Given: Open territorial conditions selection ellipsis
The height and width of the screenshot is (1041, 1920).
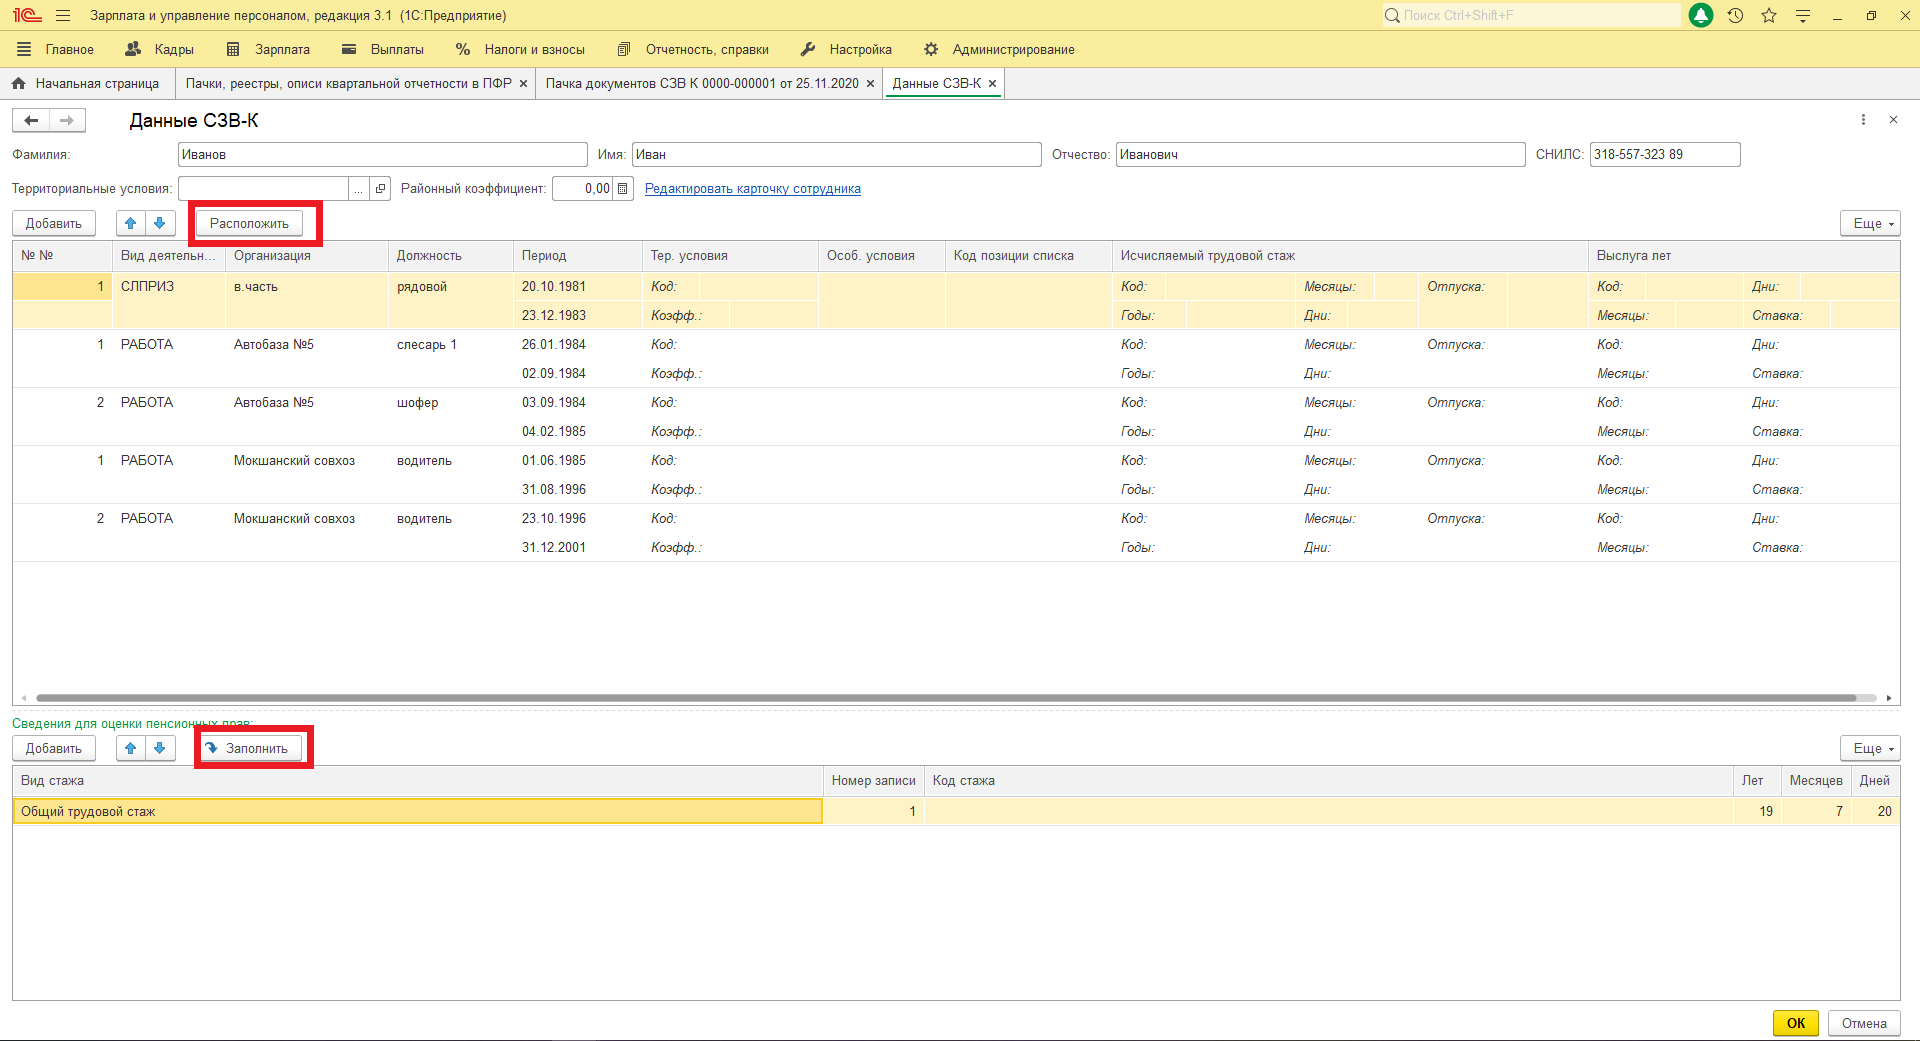Looking at the screenshot, I should (x=358, y=188).
